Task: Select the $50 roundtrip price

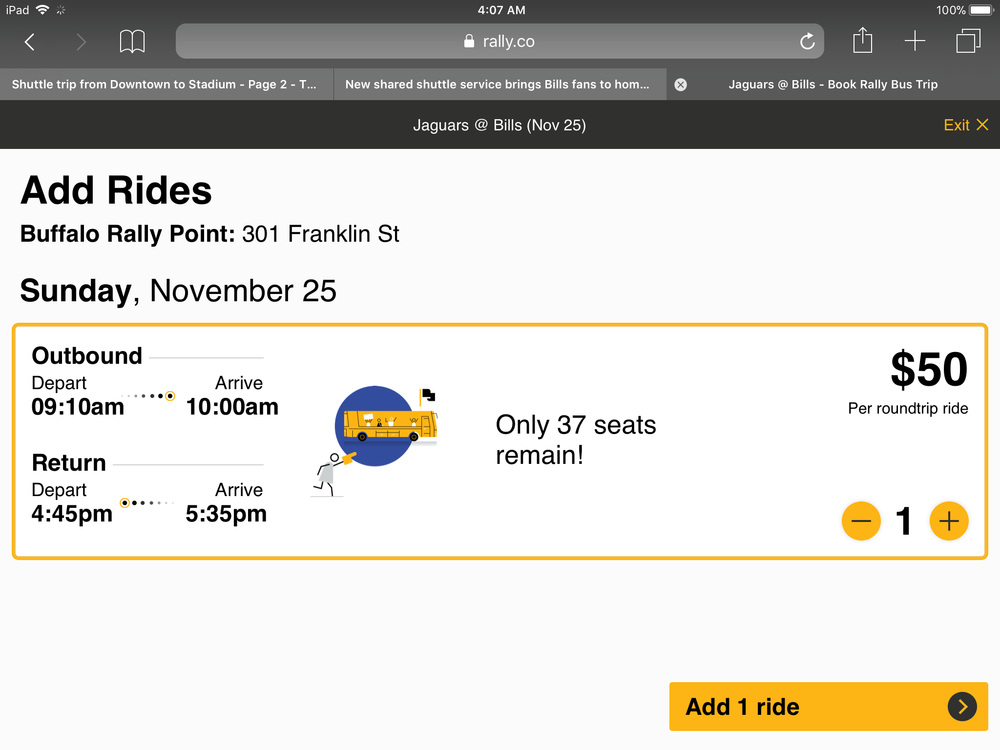Action: pyautogui.click(x=929, y=369)
